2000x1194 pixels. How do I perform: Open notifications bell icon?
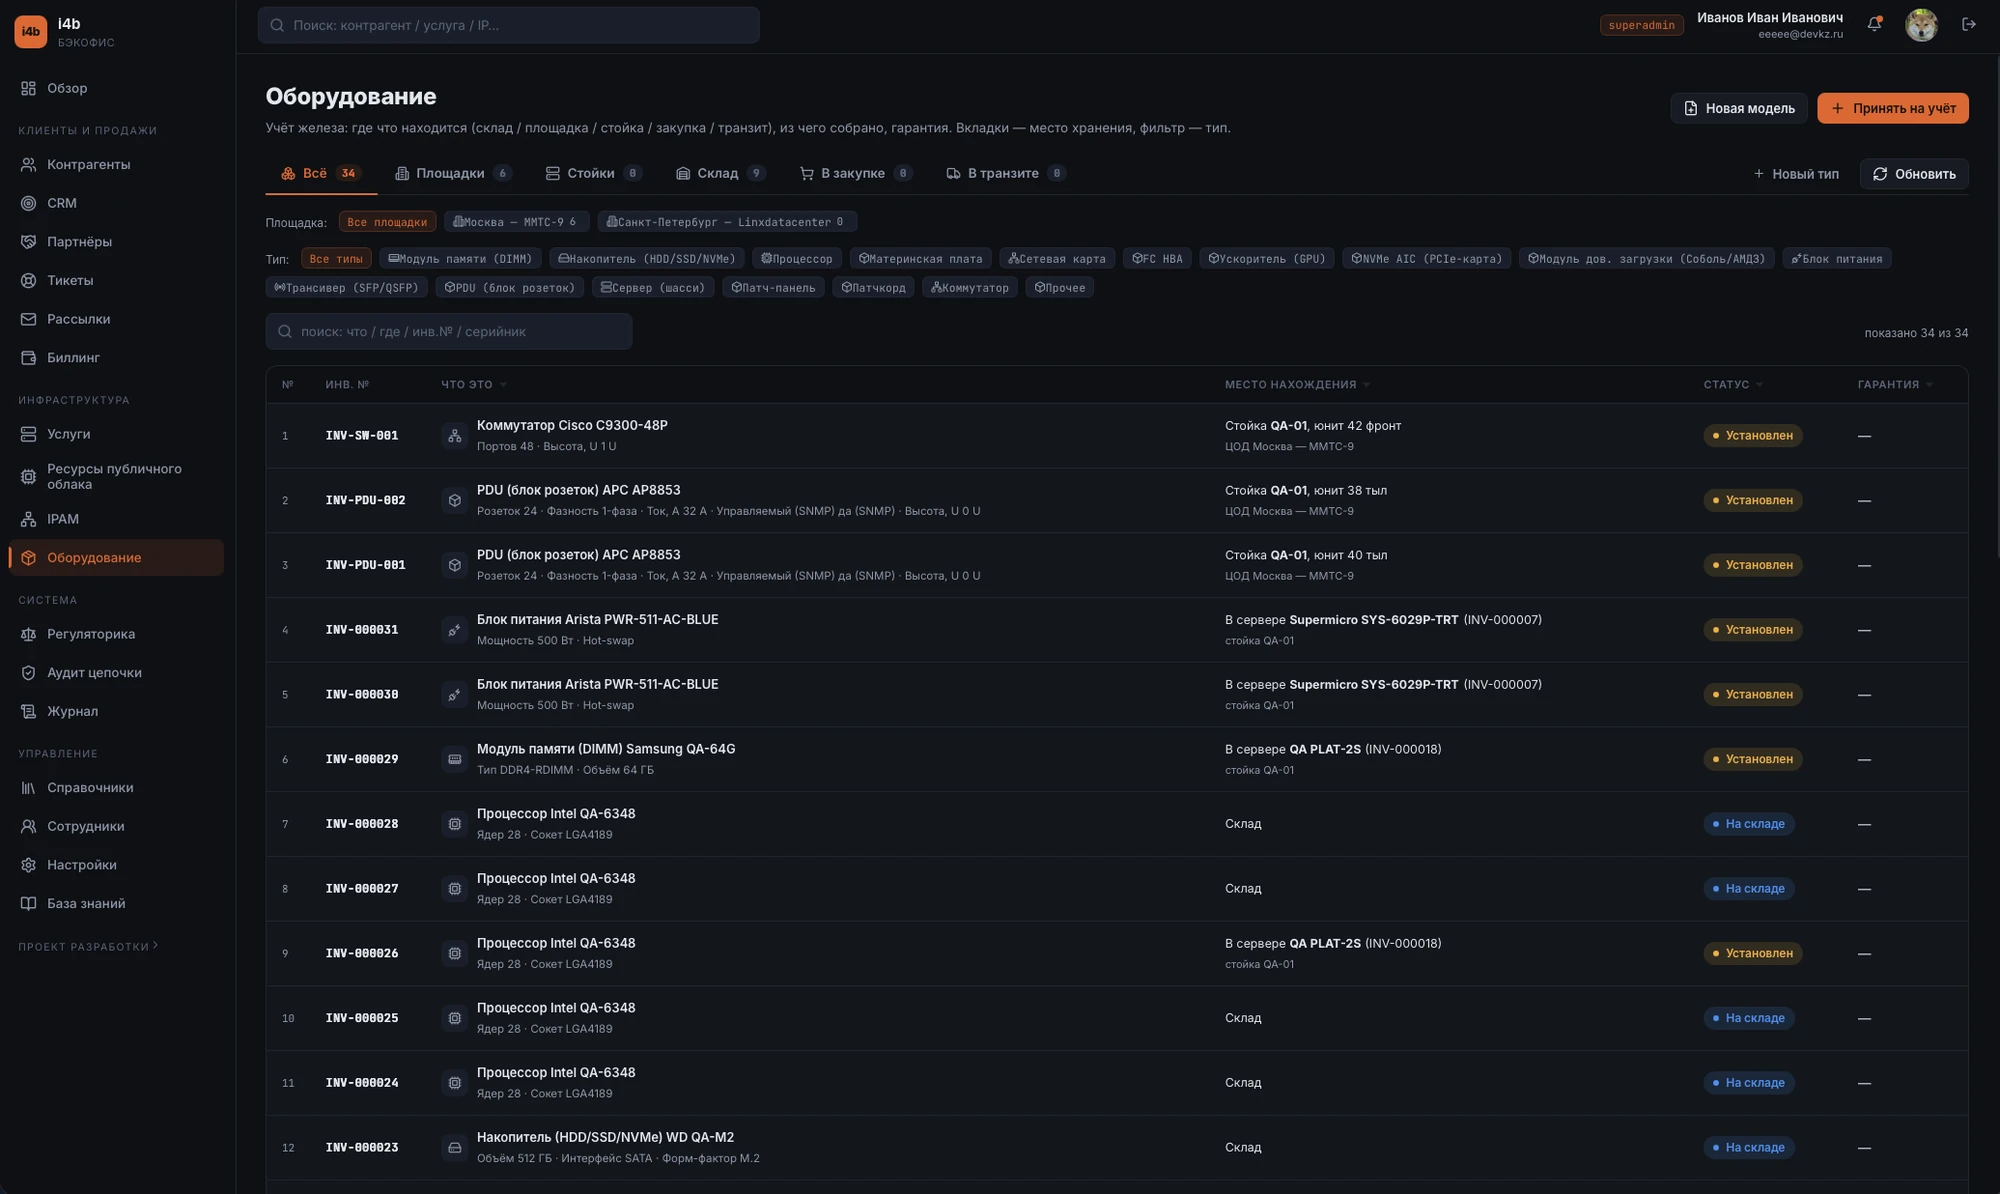[1874, 24]
